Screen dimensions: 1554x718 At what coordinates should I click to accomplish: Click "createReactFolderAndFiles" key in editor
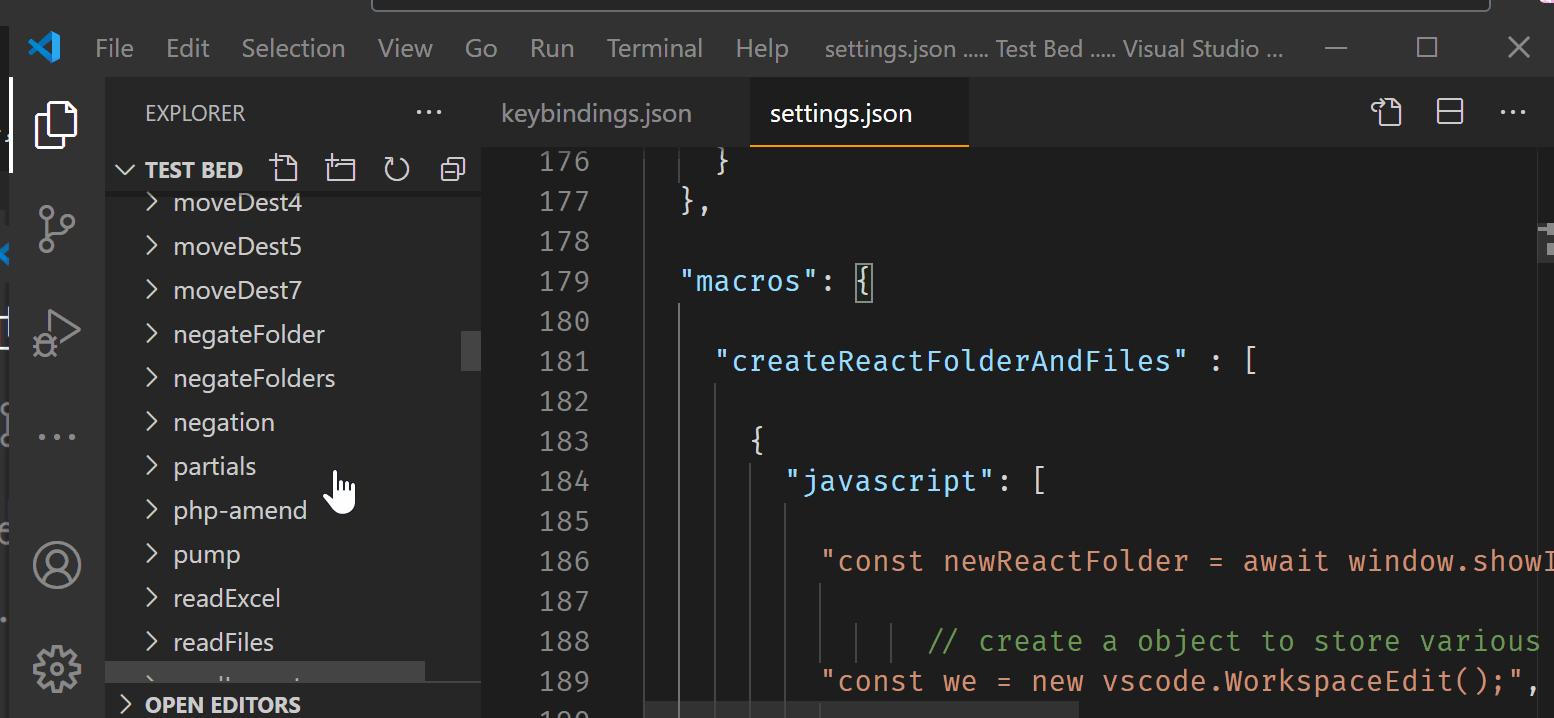tap(951, 361)
